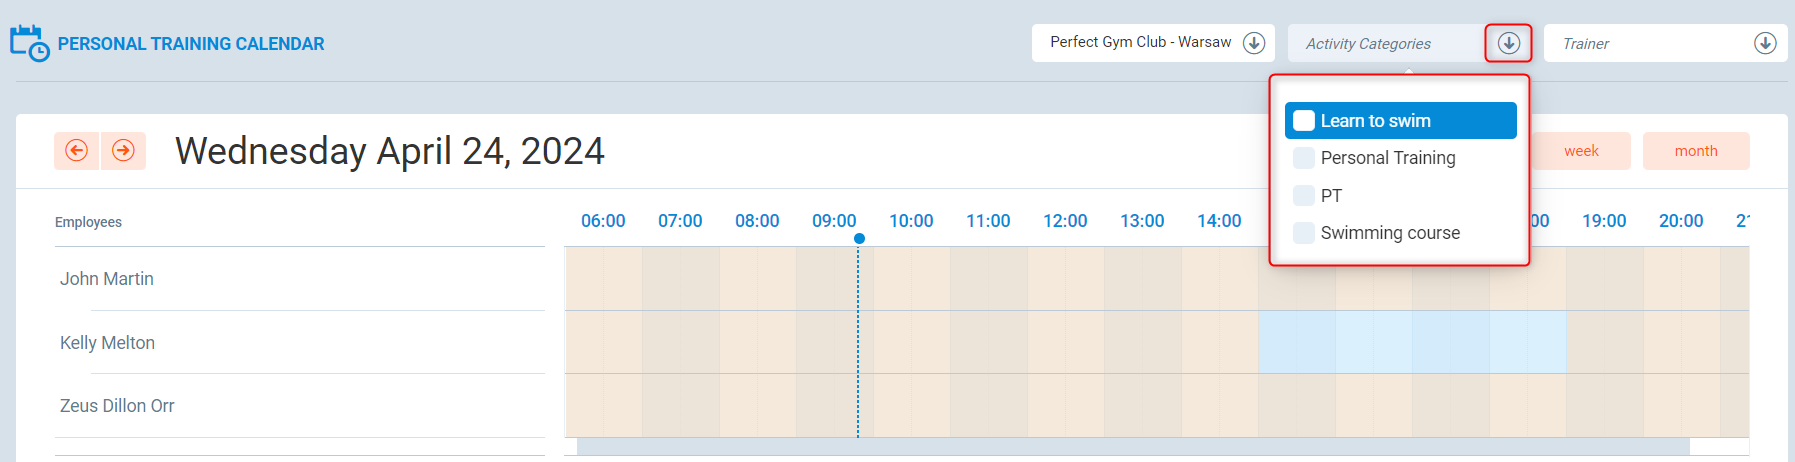Select employee Kelly Melton
Image resolution: width=1795 pixels, height=462 pixels.
(107, 343)
